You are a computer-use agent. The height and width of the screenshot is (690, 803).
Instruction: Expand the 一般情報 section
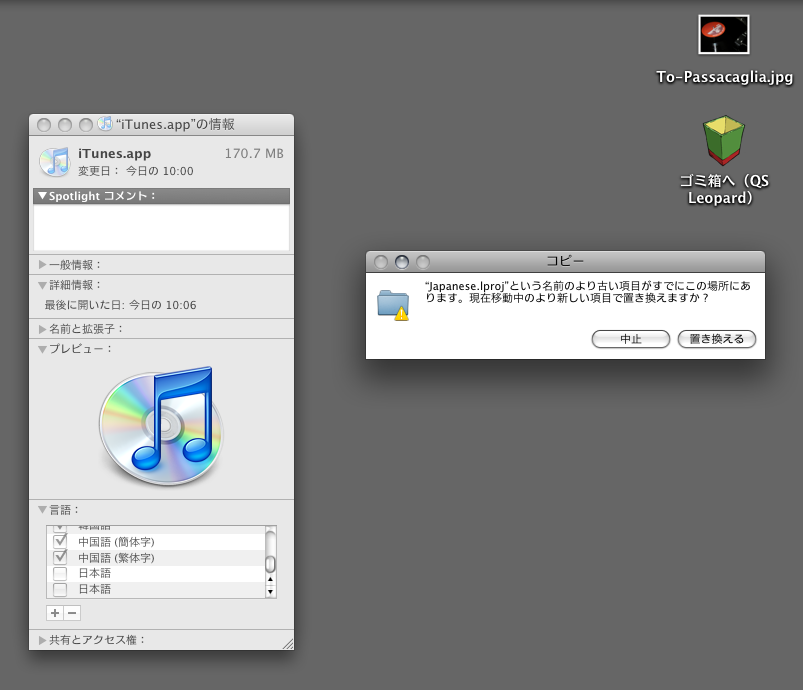(x=43, y=265)
